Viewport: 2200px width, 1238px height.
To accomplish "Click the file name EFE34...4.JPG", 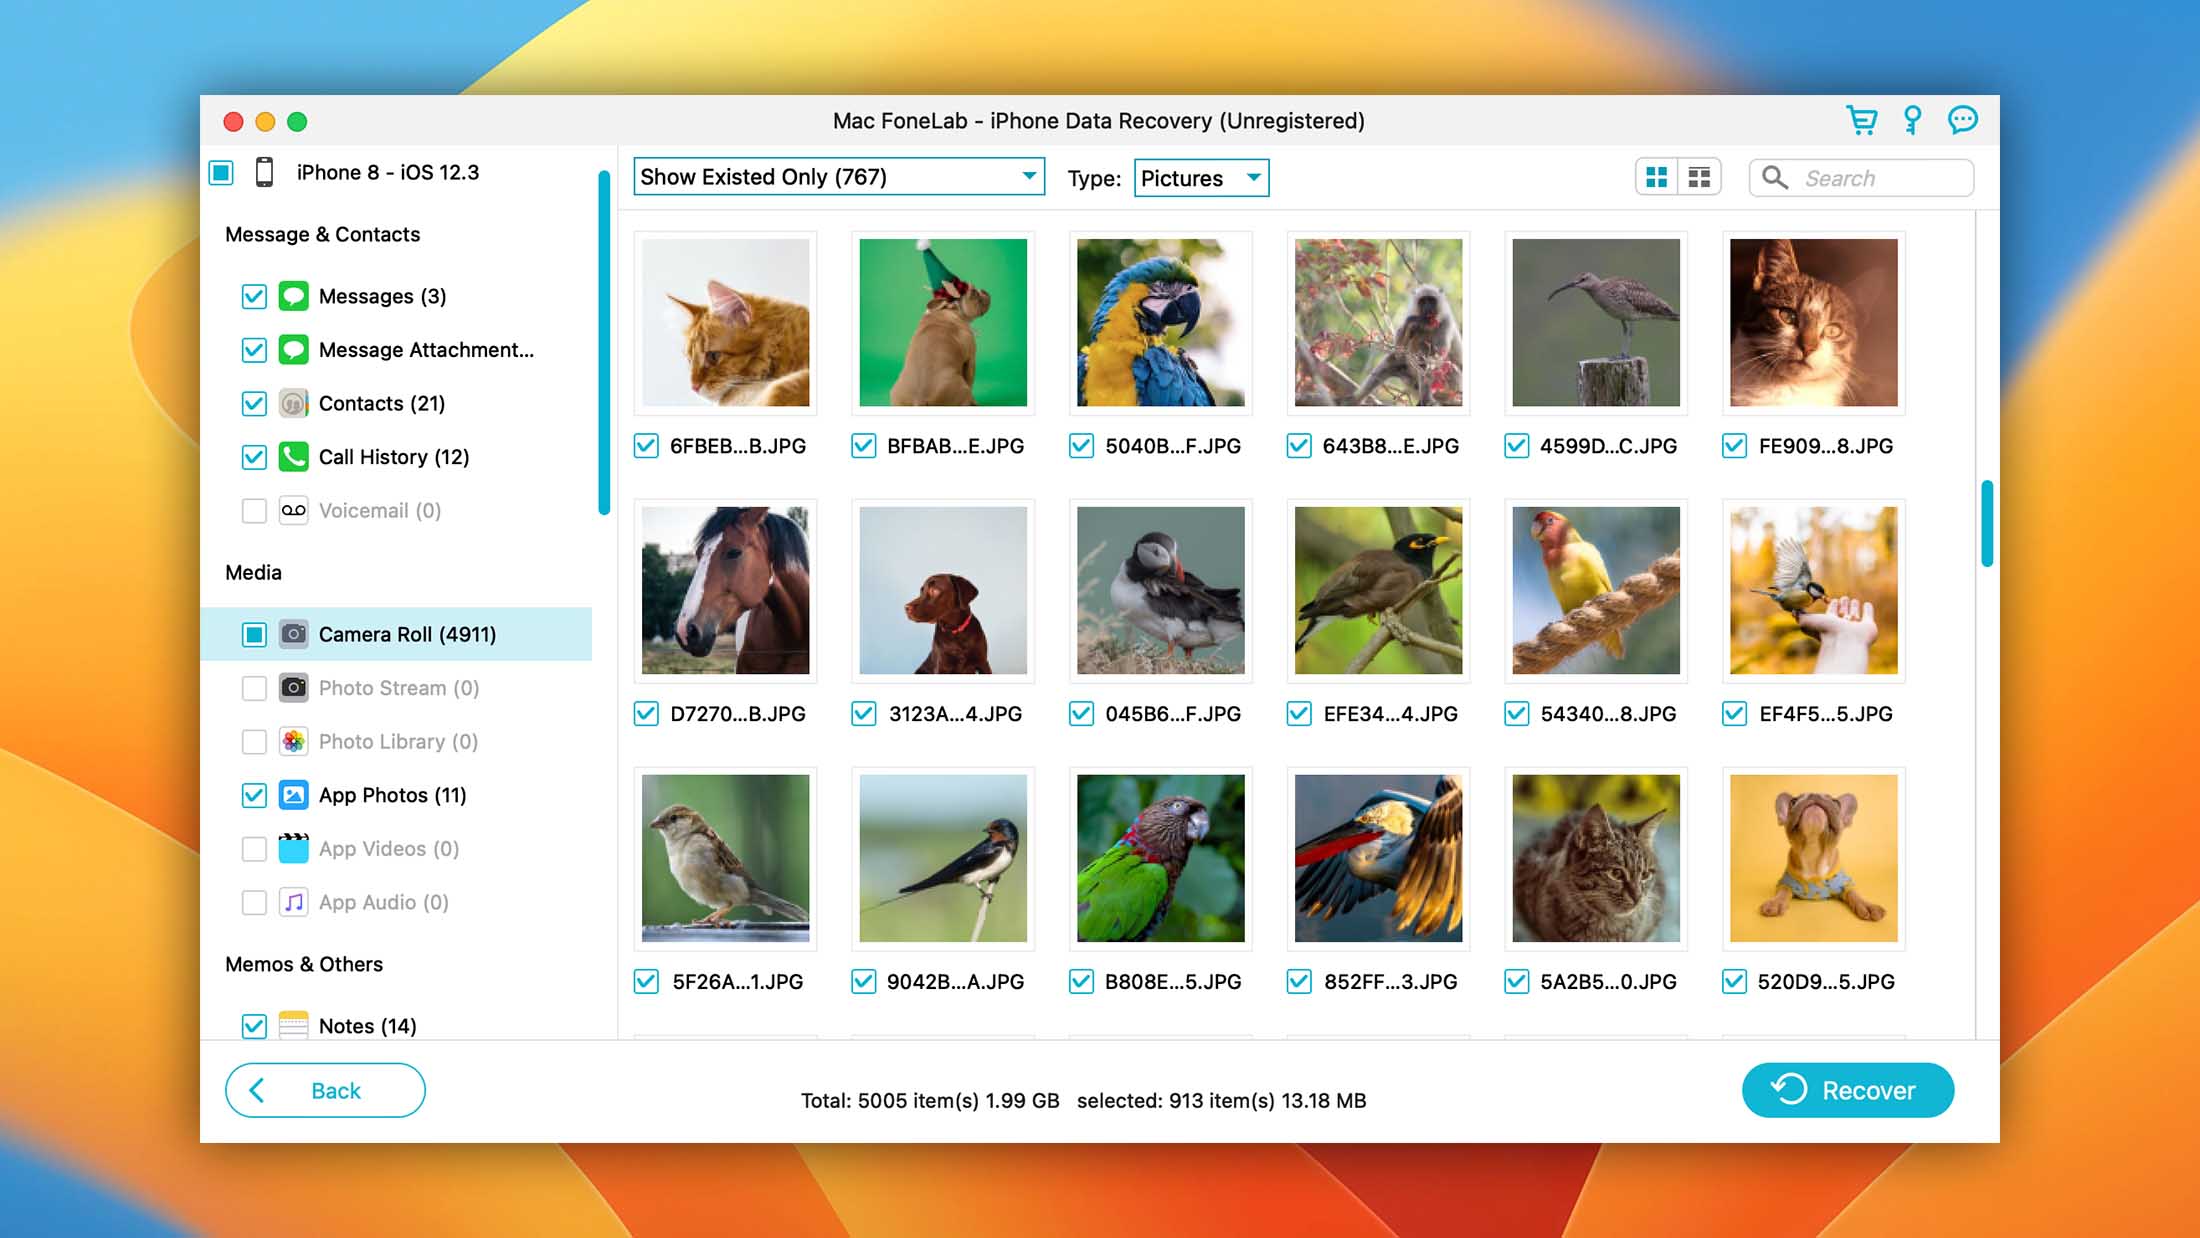I will 1390,714.
